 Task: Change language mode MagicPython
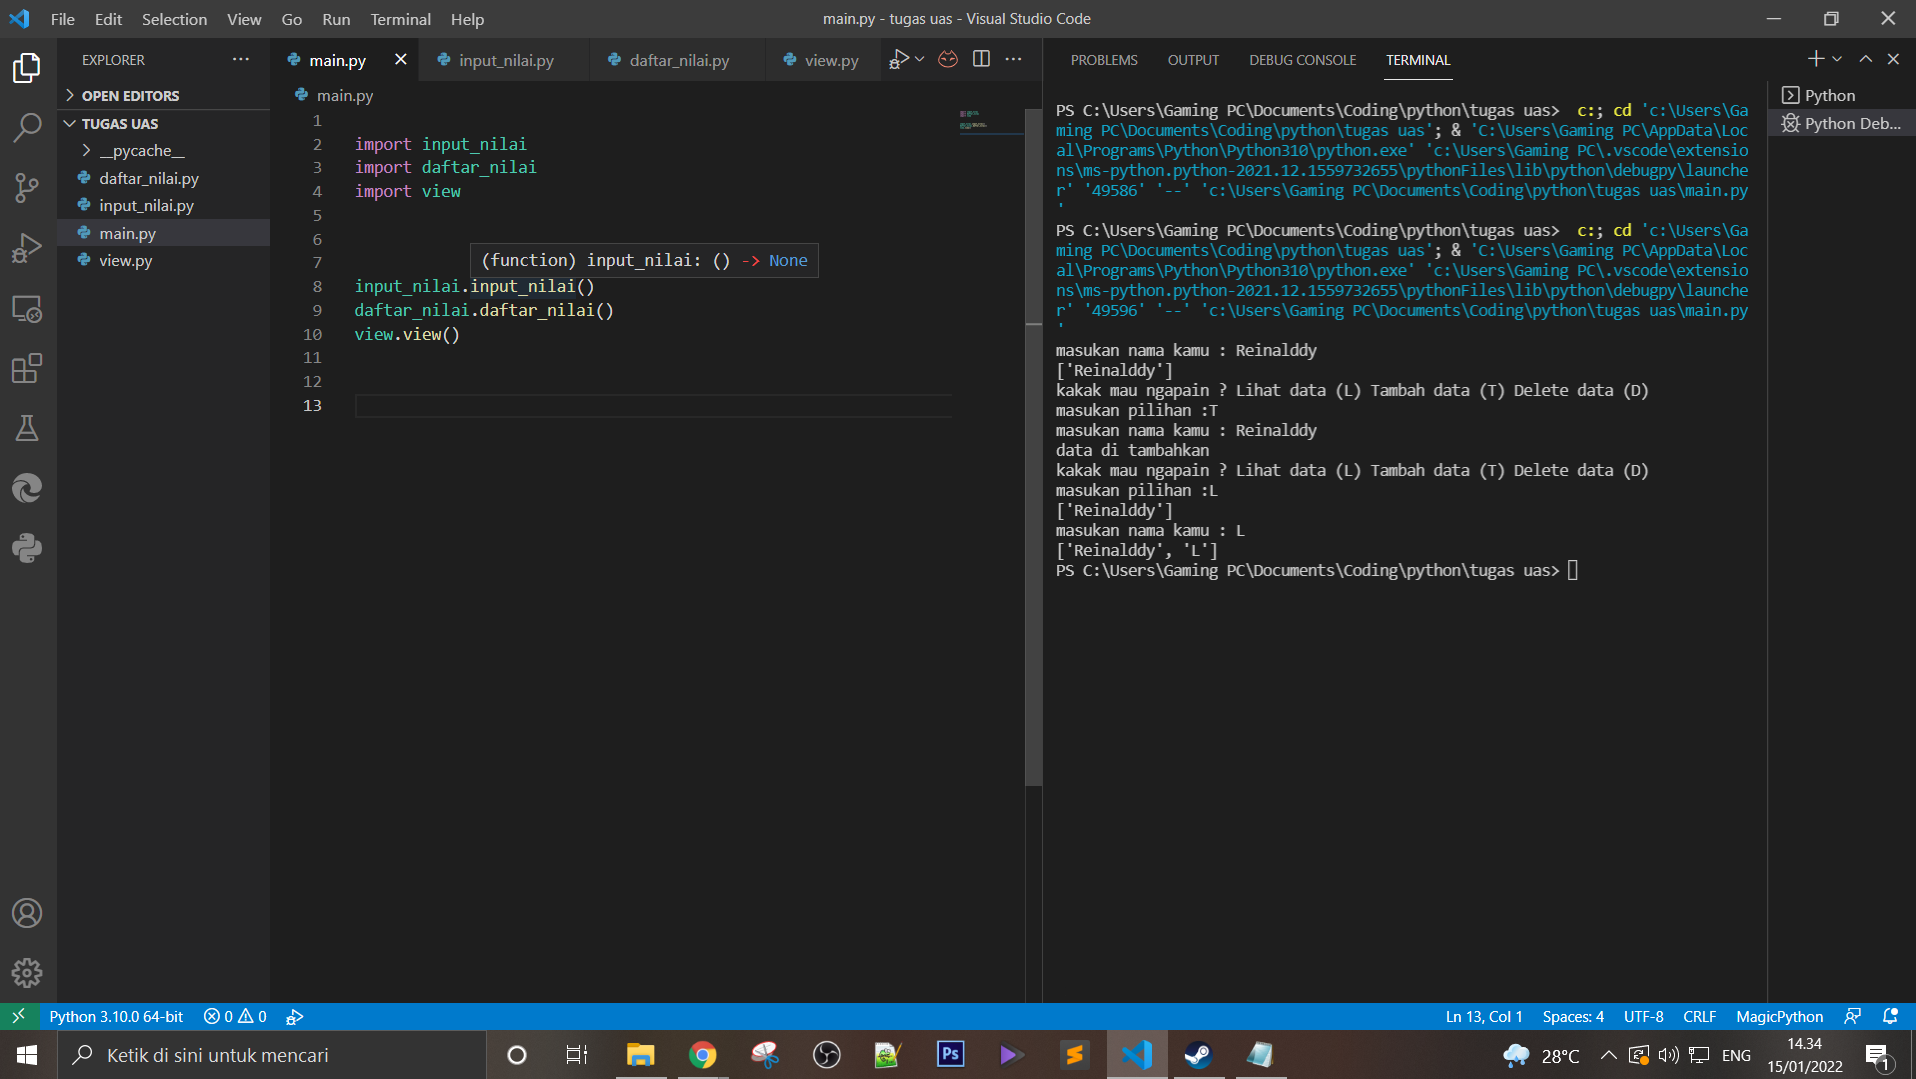1779,1016
